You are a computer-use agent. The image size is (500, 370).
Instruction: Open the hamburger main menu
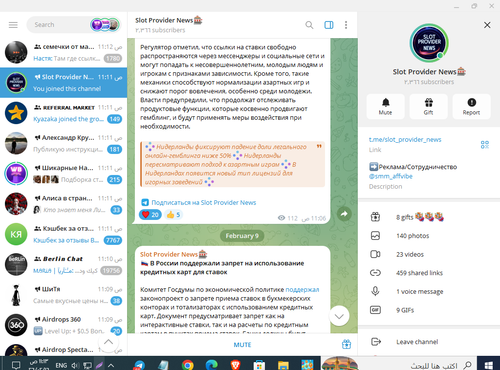tap(13, 25)
